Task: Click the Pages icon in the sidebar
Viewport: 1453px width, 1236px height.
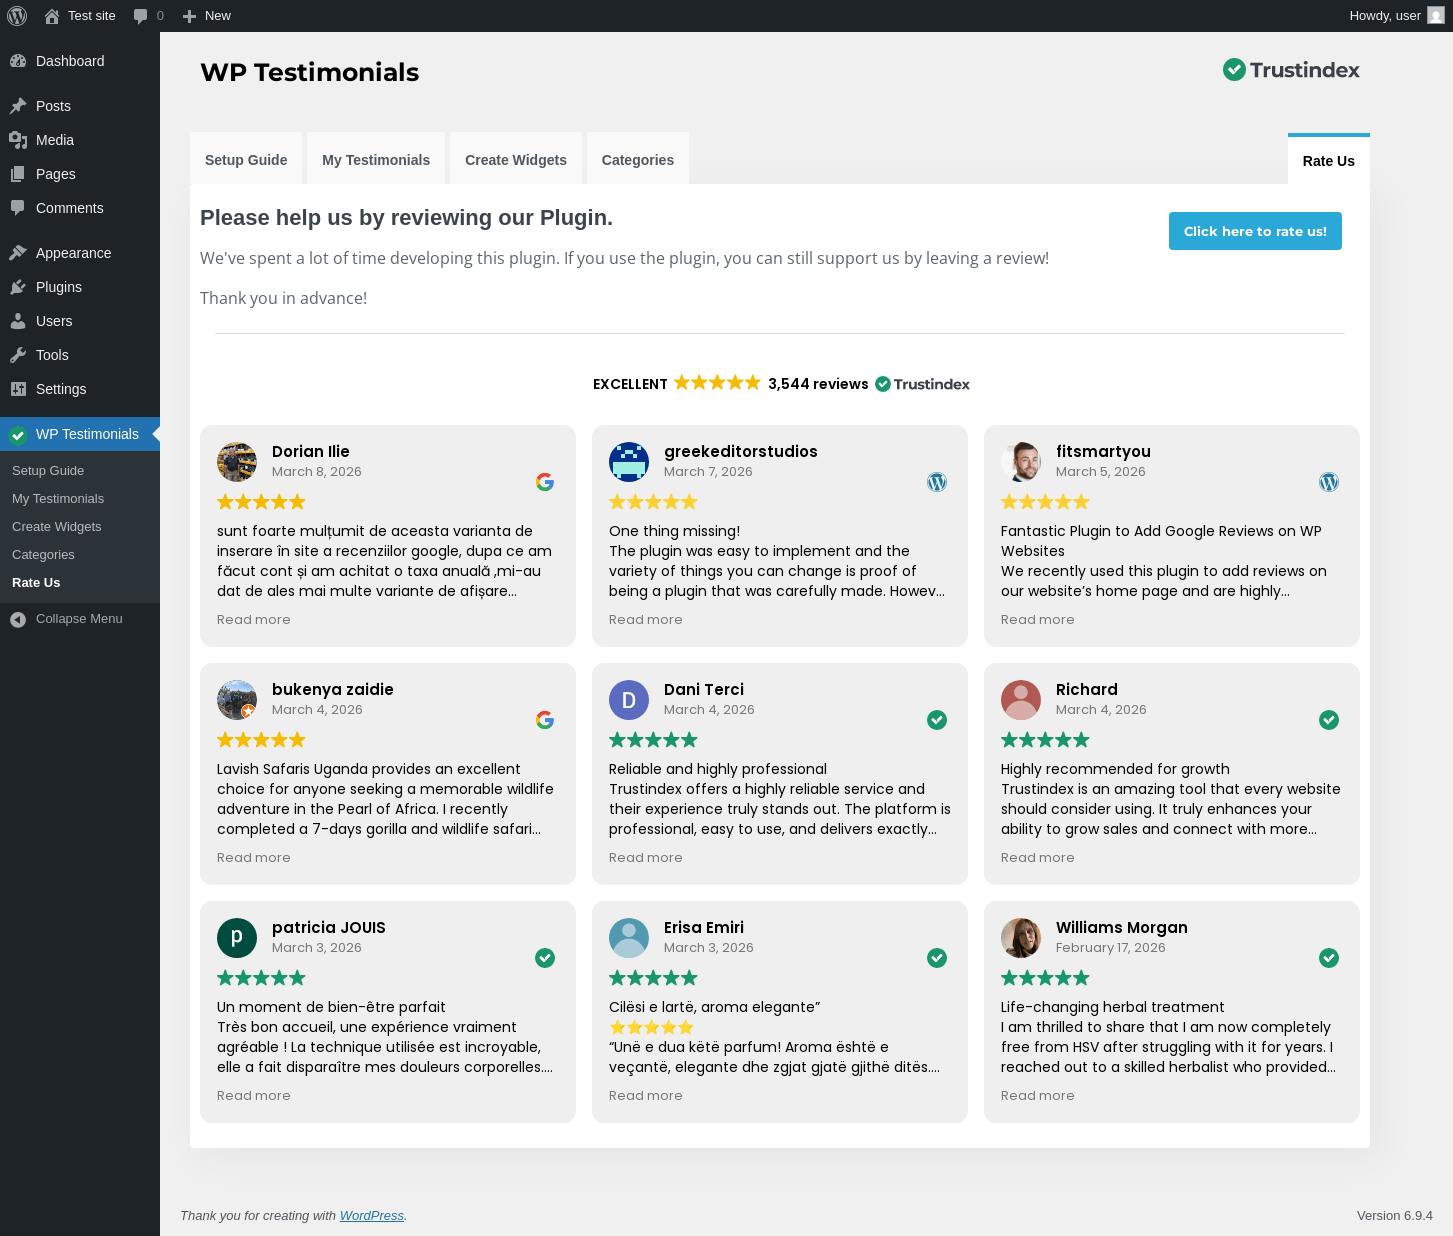Action: tap(18, 174)
